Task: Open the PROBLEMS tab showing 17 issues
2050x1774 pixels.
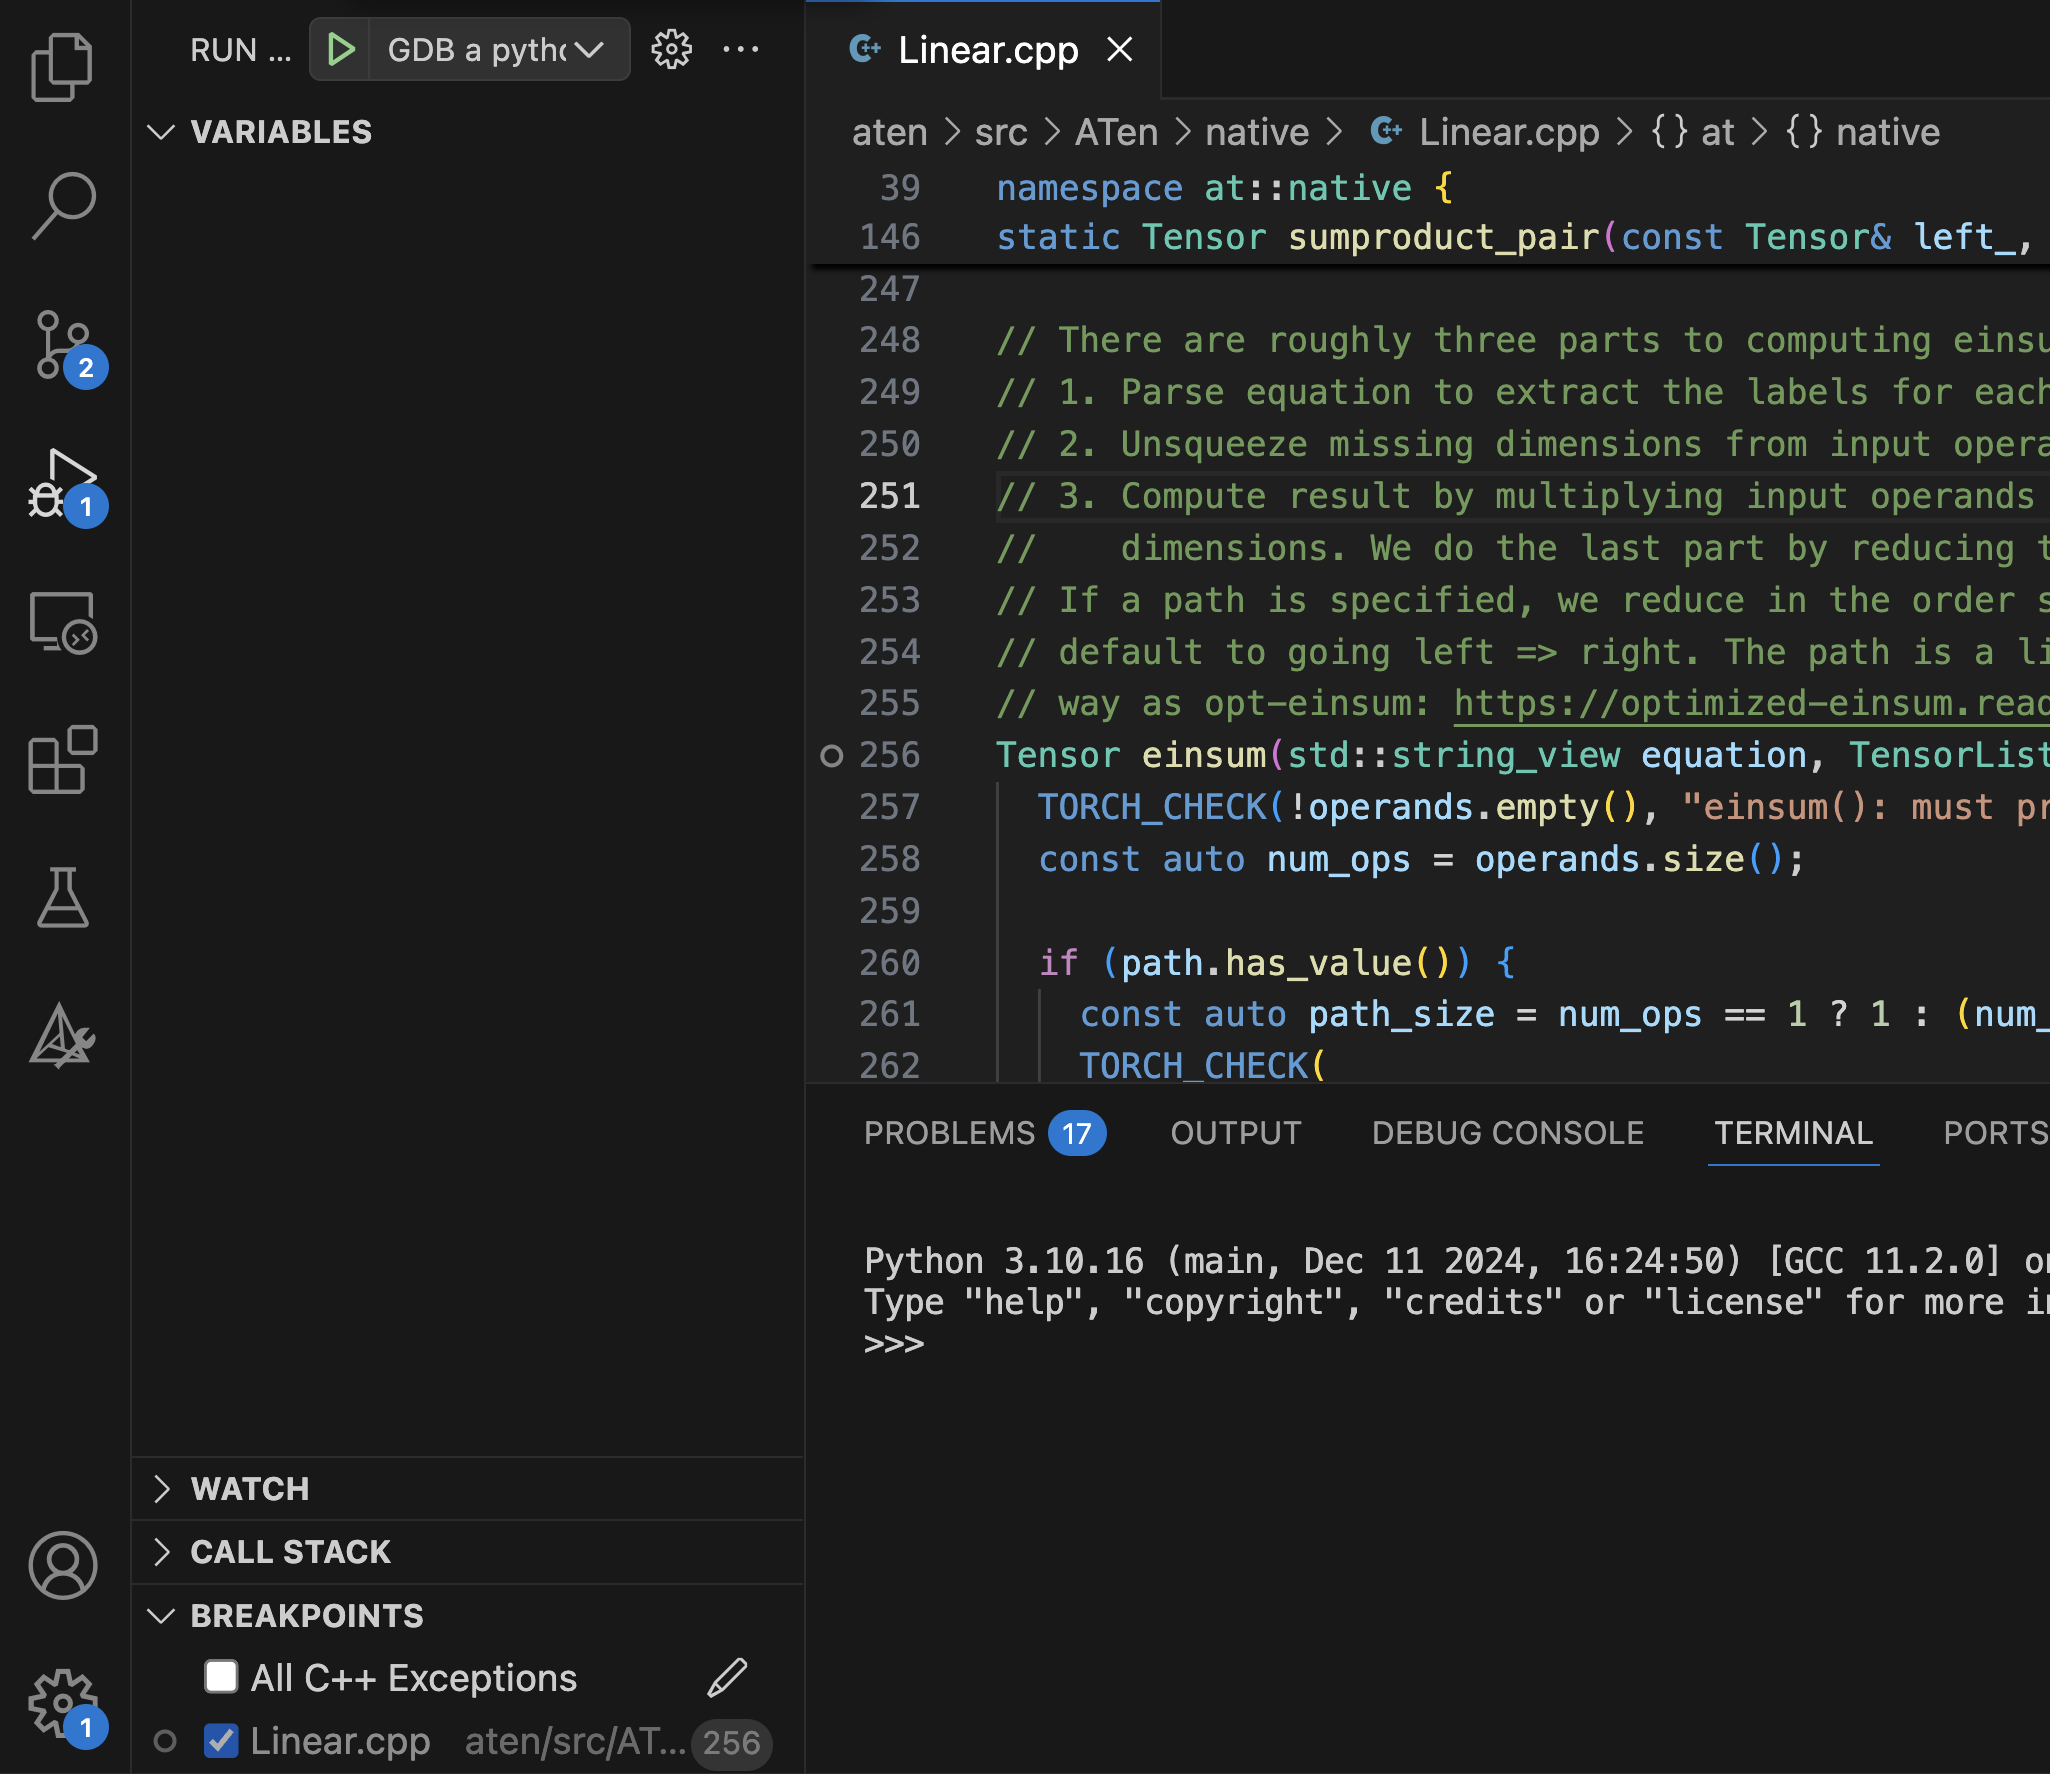Action: click(x=950, y=1133)
